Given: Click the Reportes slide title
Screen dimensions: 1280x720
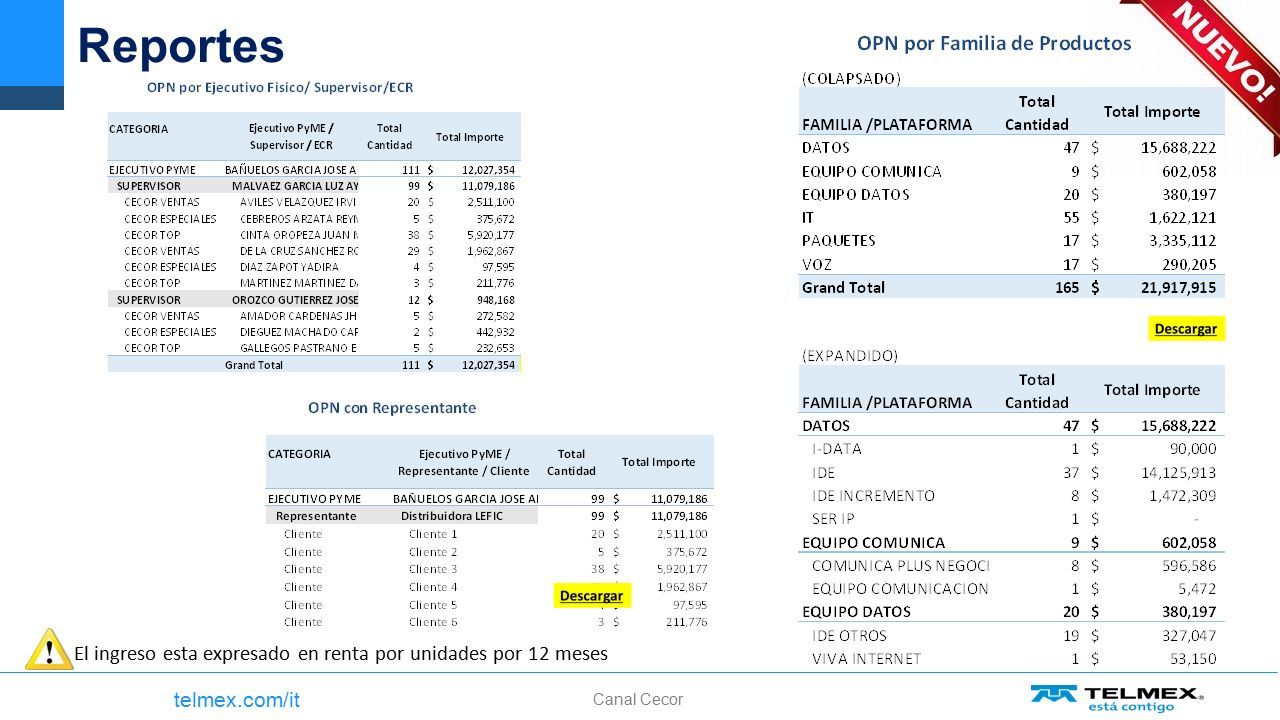Looking at the screenshot, I should click(x=181, y=44).
